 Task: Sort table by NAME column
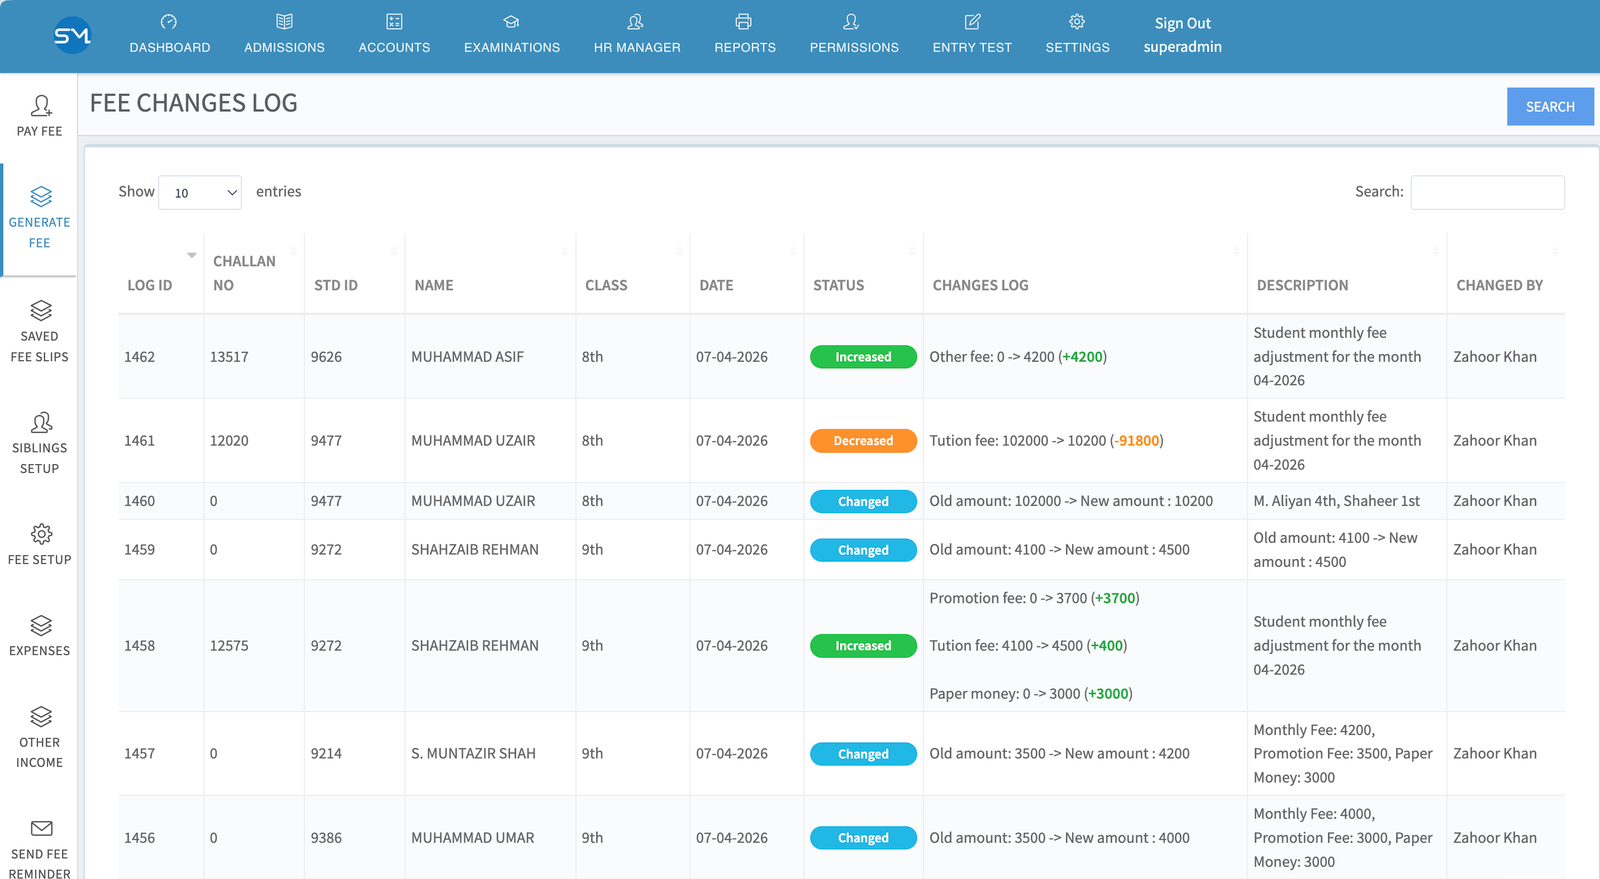pyautogui.click(x=490, y=273)
